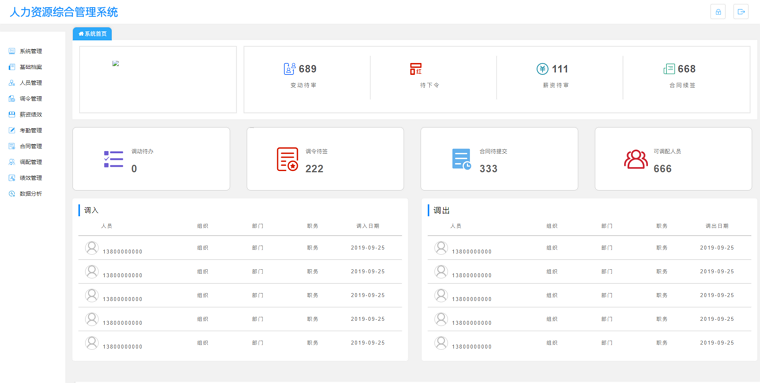Click the broken profile image placeholder
The height and width of the screenshot is (383, 760).
pos(115,63)
